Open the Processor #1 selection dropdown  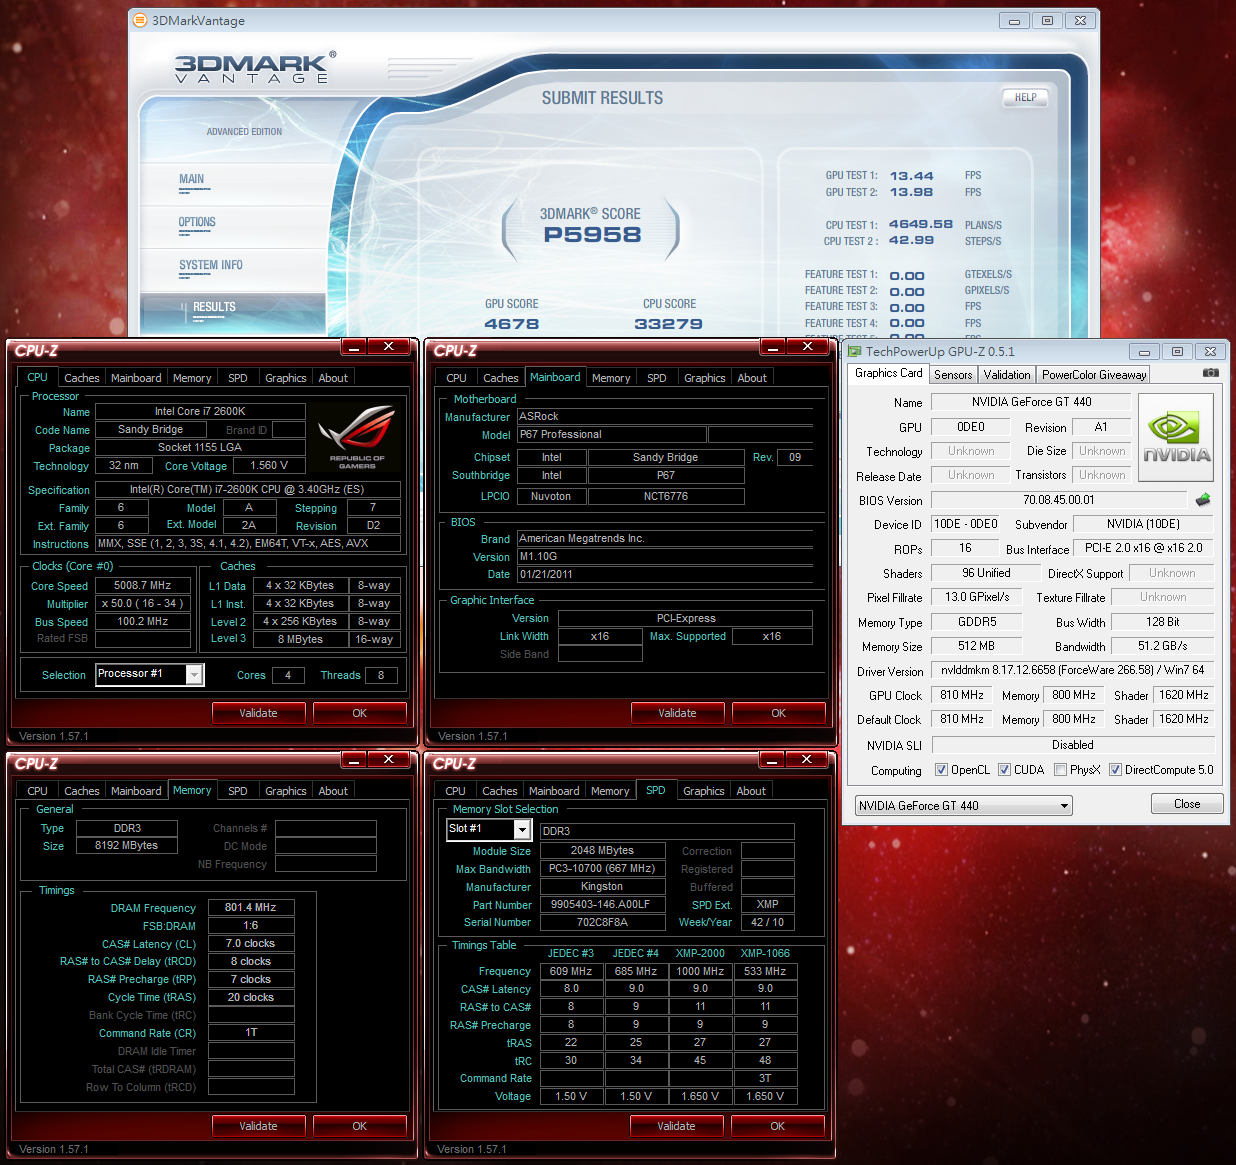(x=150, y=674)
